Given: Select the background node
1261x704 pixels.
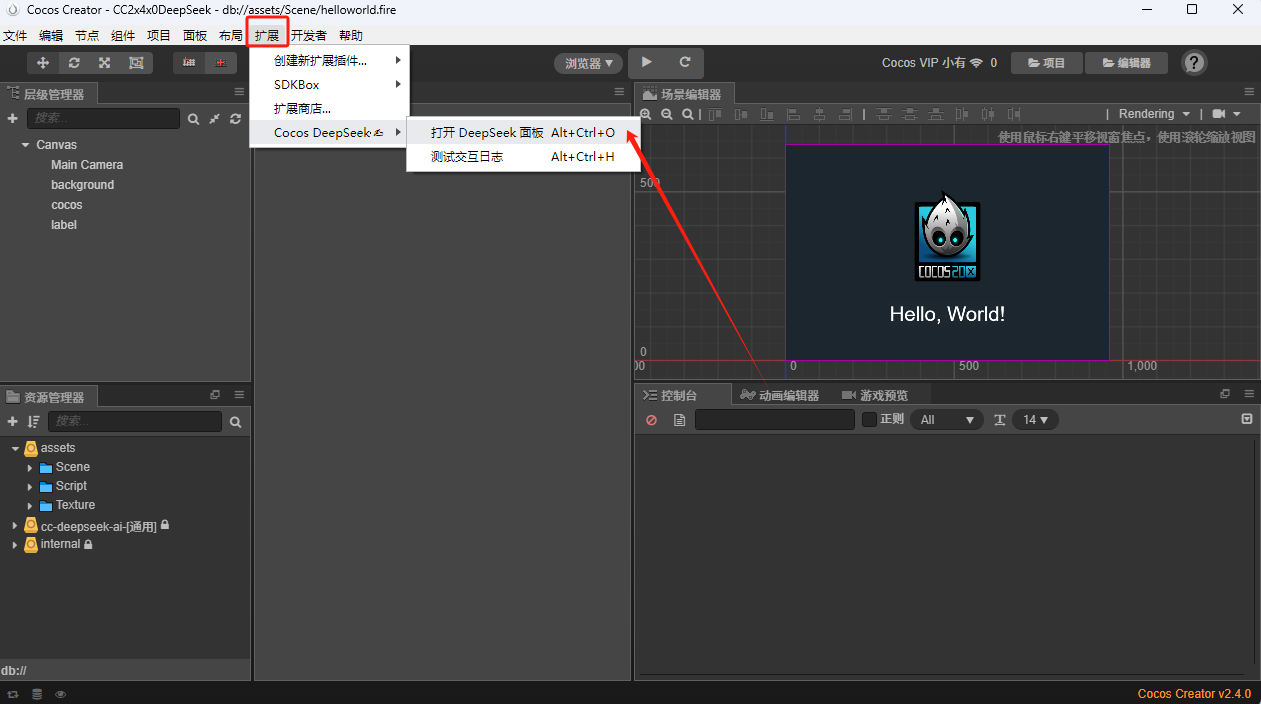Looking at the screenshot, I should tap(83, 185).
